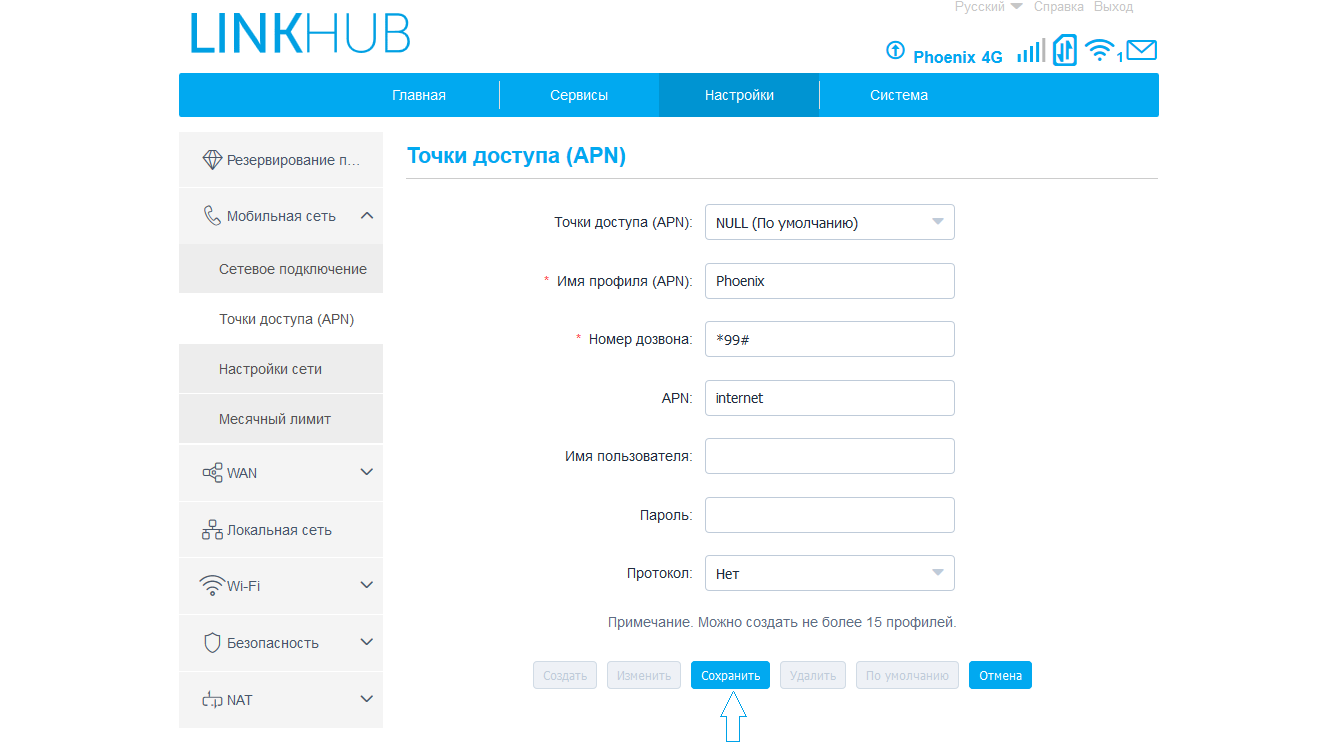Open Настройки сети in sidebar
The image size is (1340, 752).
coord(281,369)
